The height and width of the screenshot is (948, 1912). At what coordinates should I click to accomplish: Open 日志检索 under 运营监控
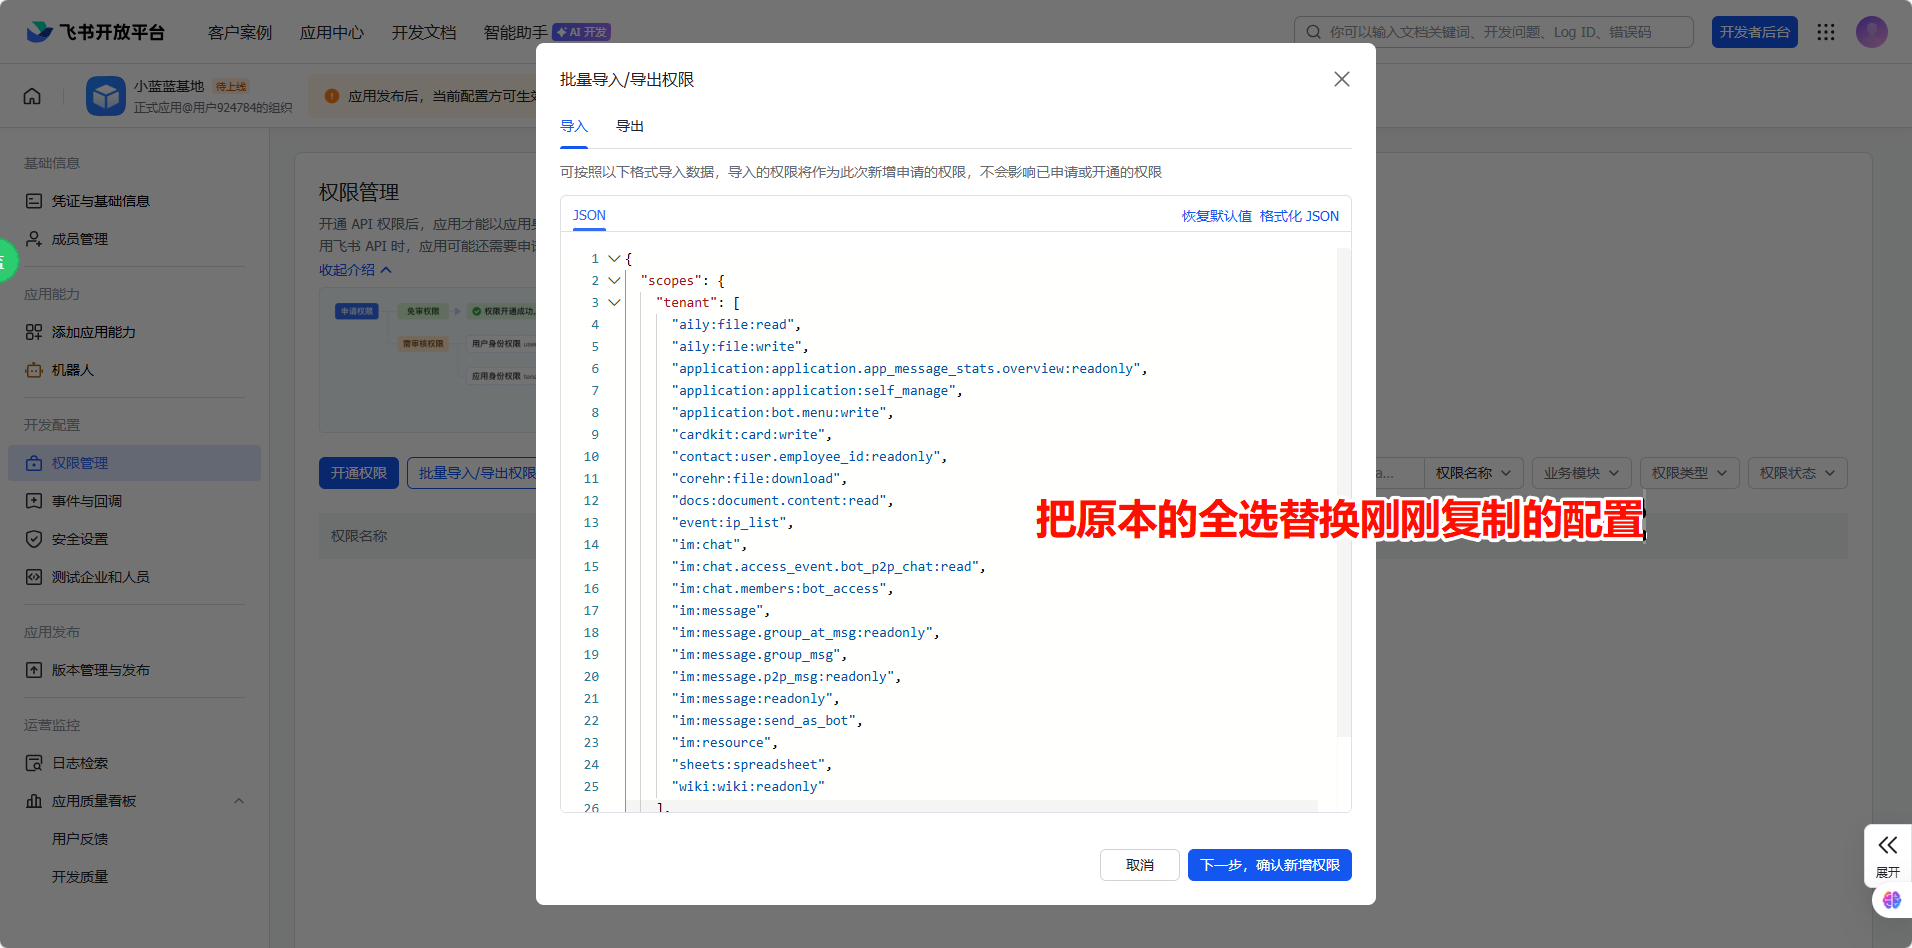pos(79,762)
